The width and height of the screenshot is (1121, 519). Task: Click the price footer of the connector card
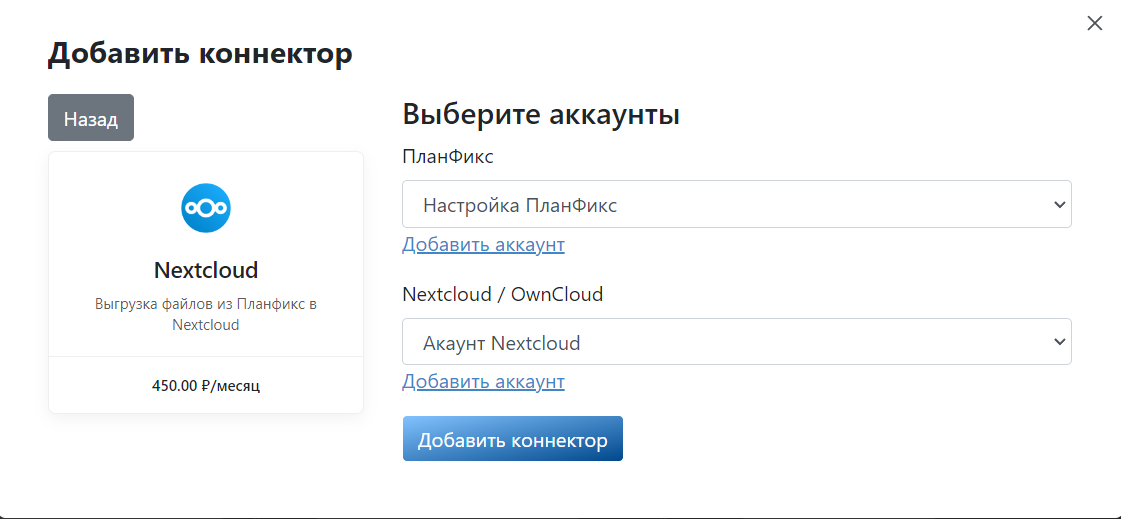[x=206, y=385]
